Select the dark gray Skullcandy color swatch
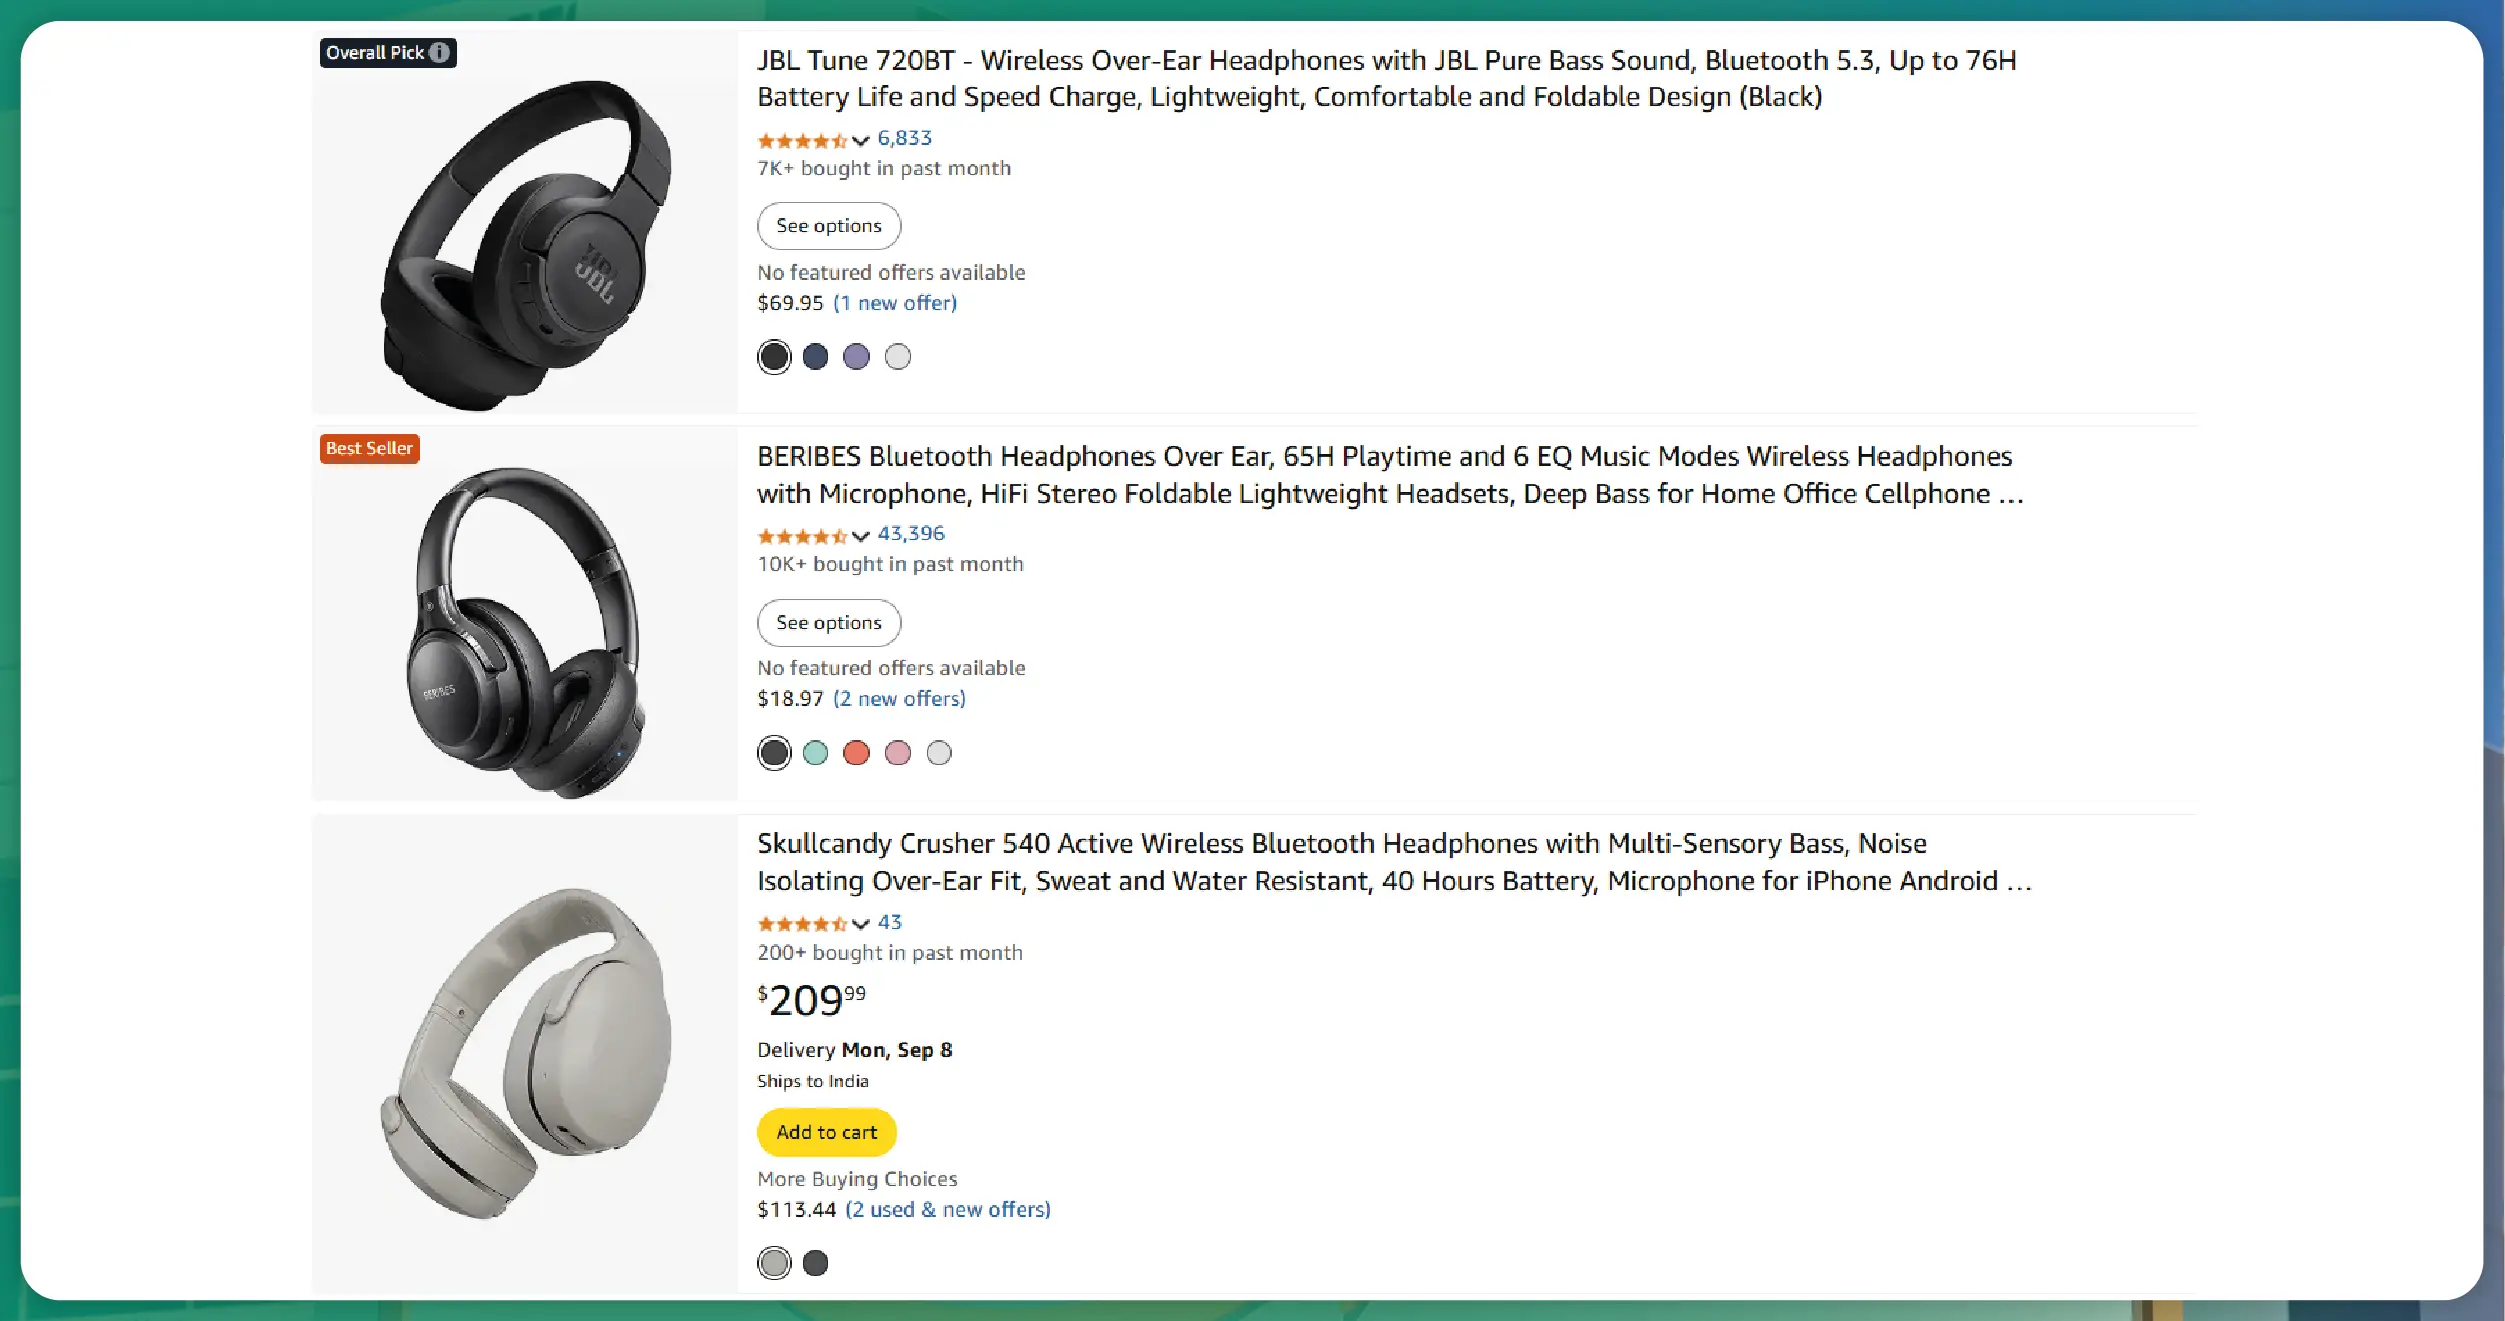Image resolution: width=2505 pixels, height=1321 pixels. pyautogui.click(x=815, y=1263)
